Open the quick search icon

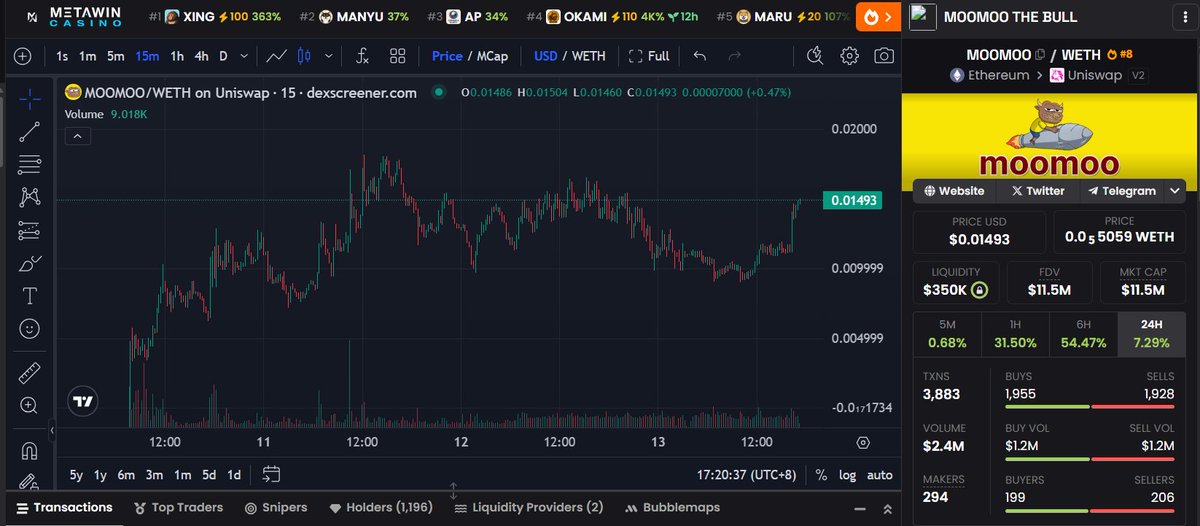point(815,56)
